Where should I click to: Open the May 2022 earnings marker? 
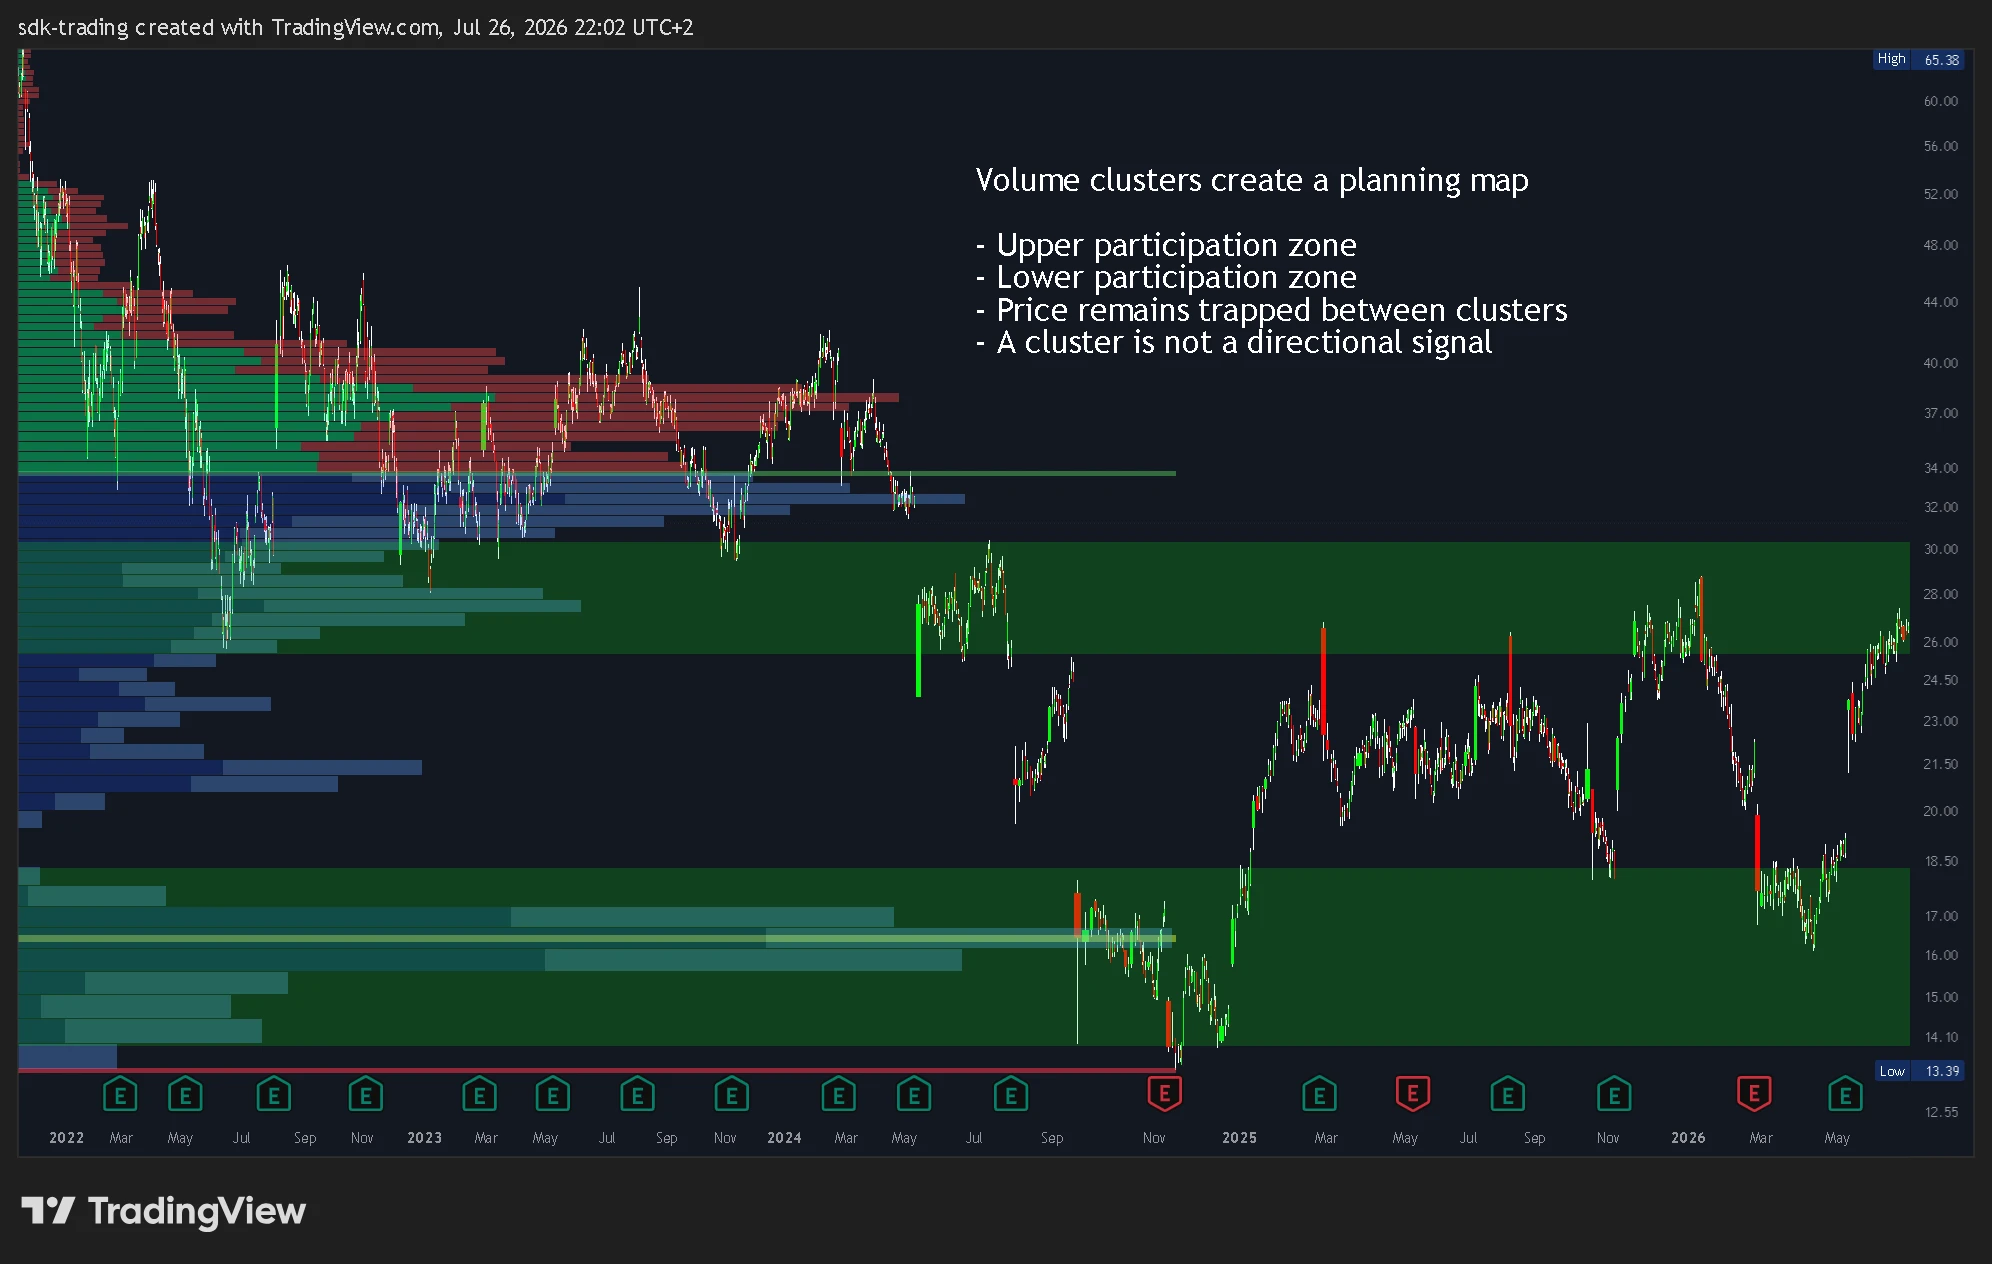coord(185,1095)
